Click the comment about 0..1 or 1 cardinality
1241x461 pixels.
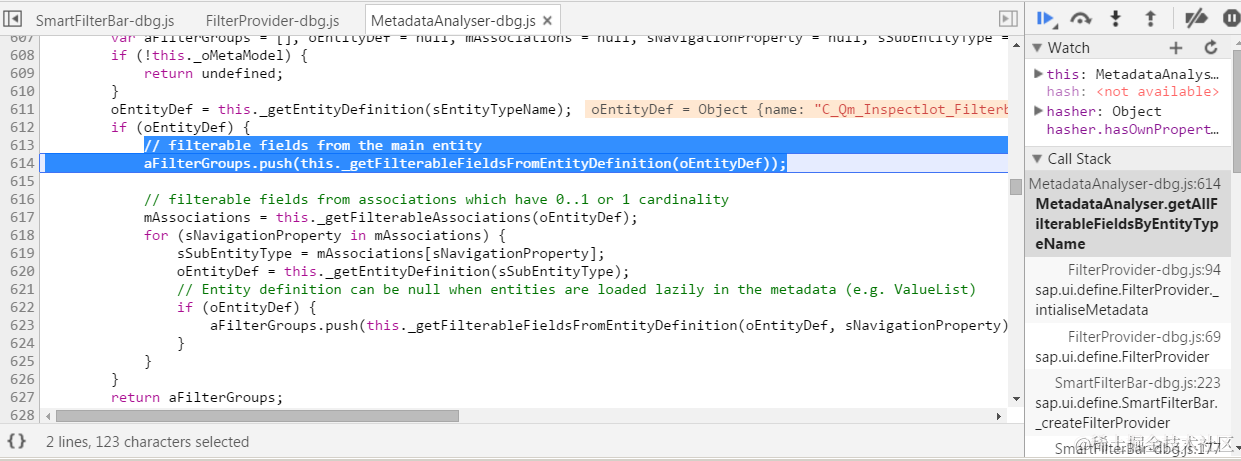click(x=436, y=199)
